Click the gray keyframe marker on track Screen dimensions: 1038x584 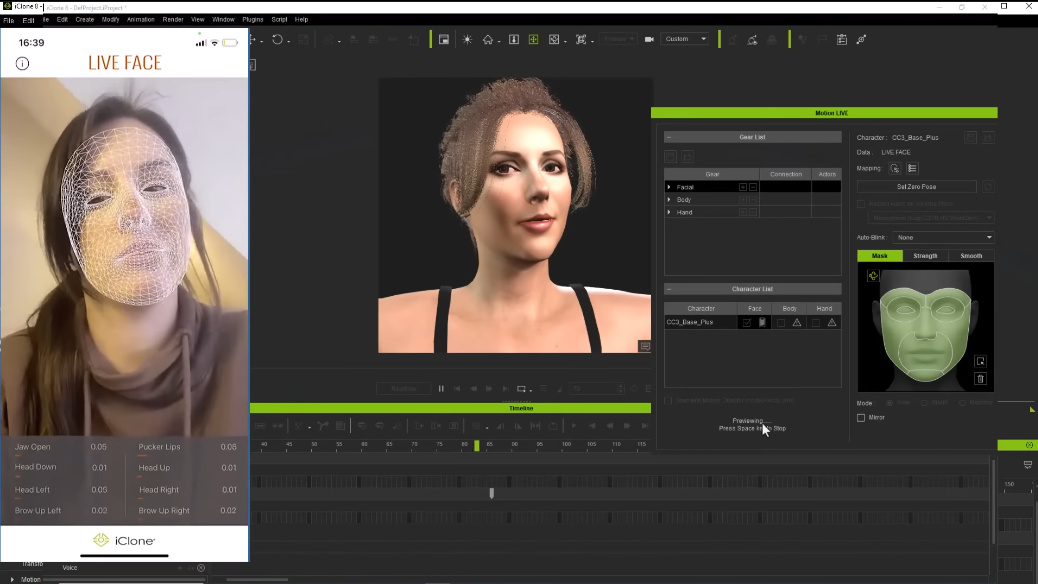click(x=491, y=493)
